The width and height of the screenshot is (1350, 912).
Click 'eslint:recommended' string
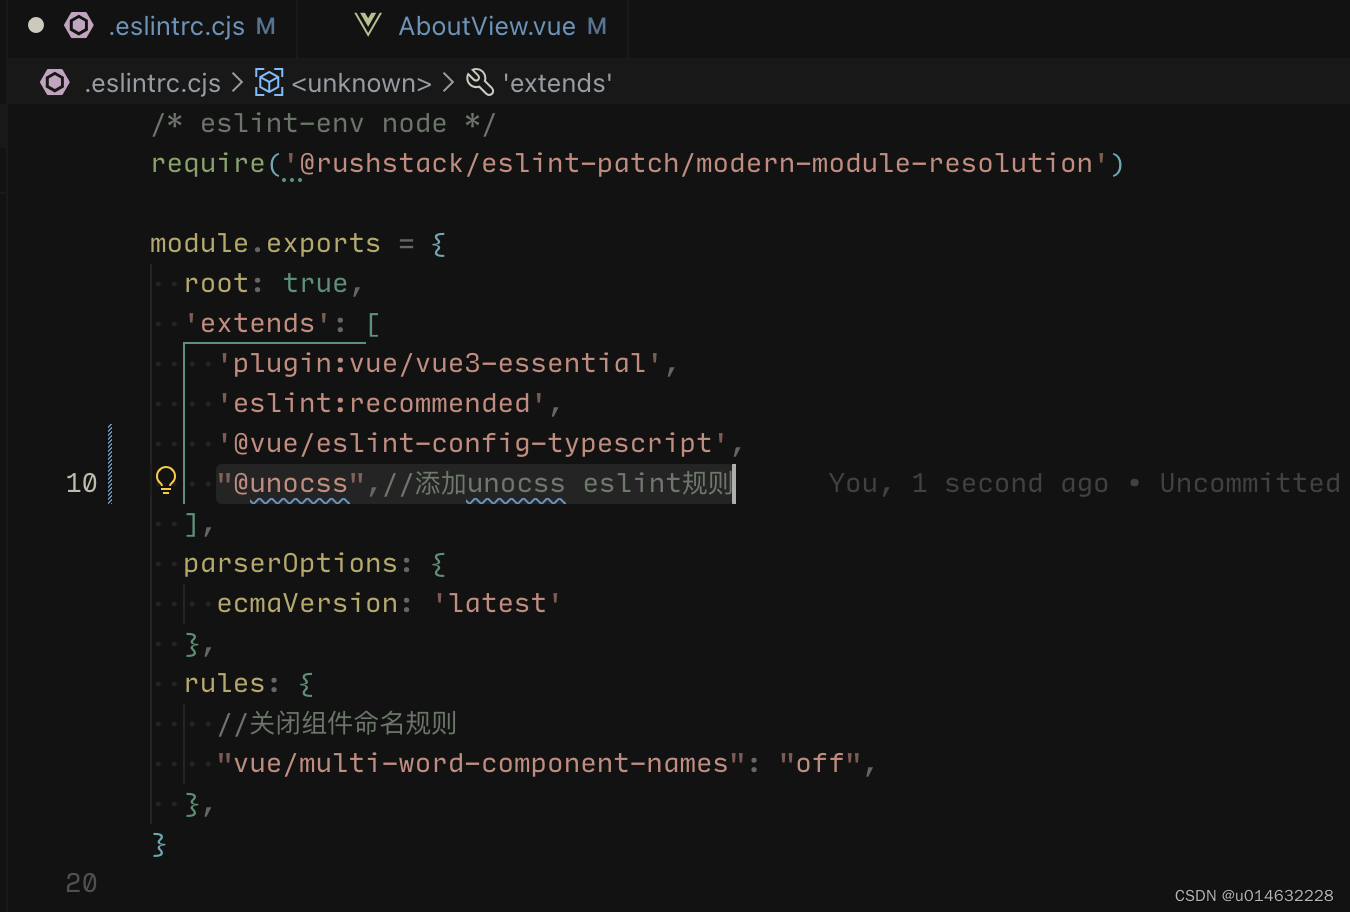tap(382, 403)
